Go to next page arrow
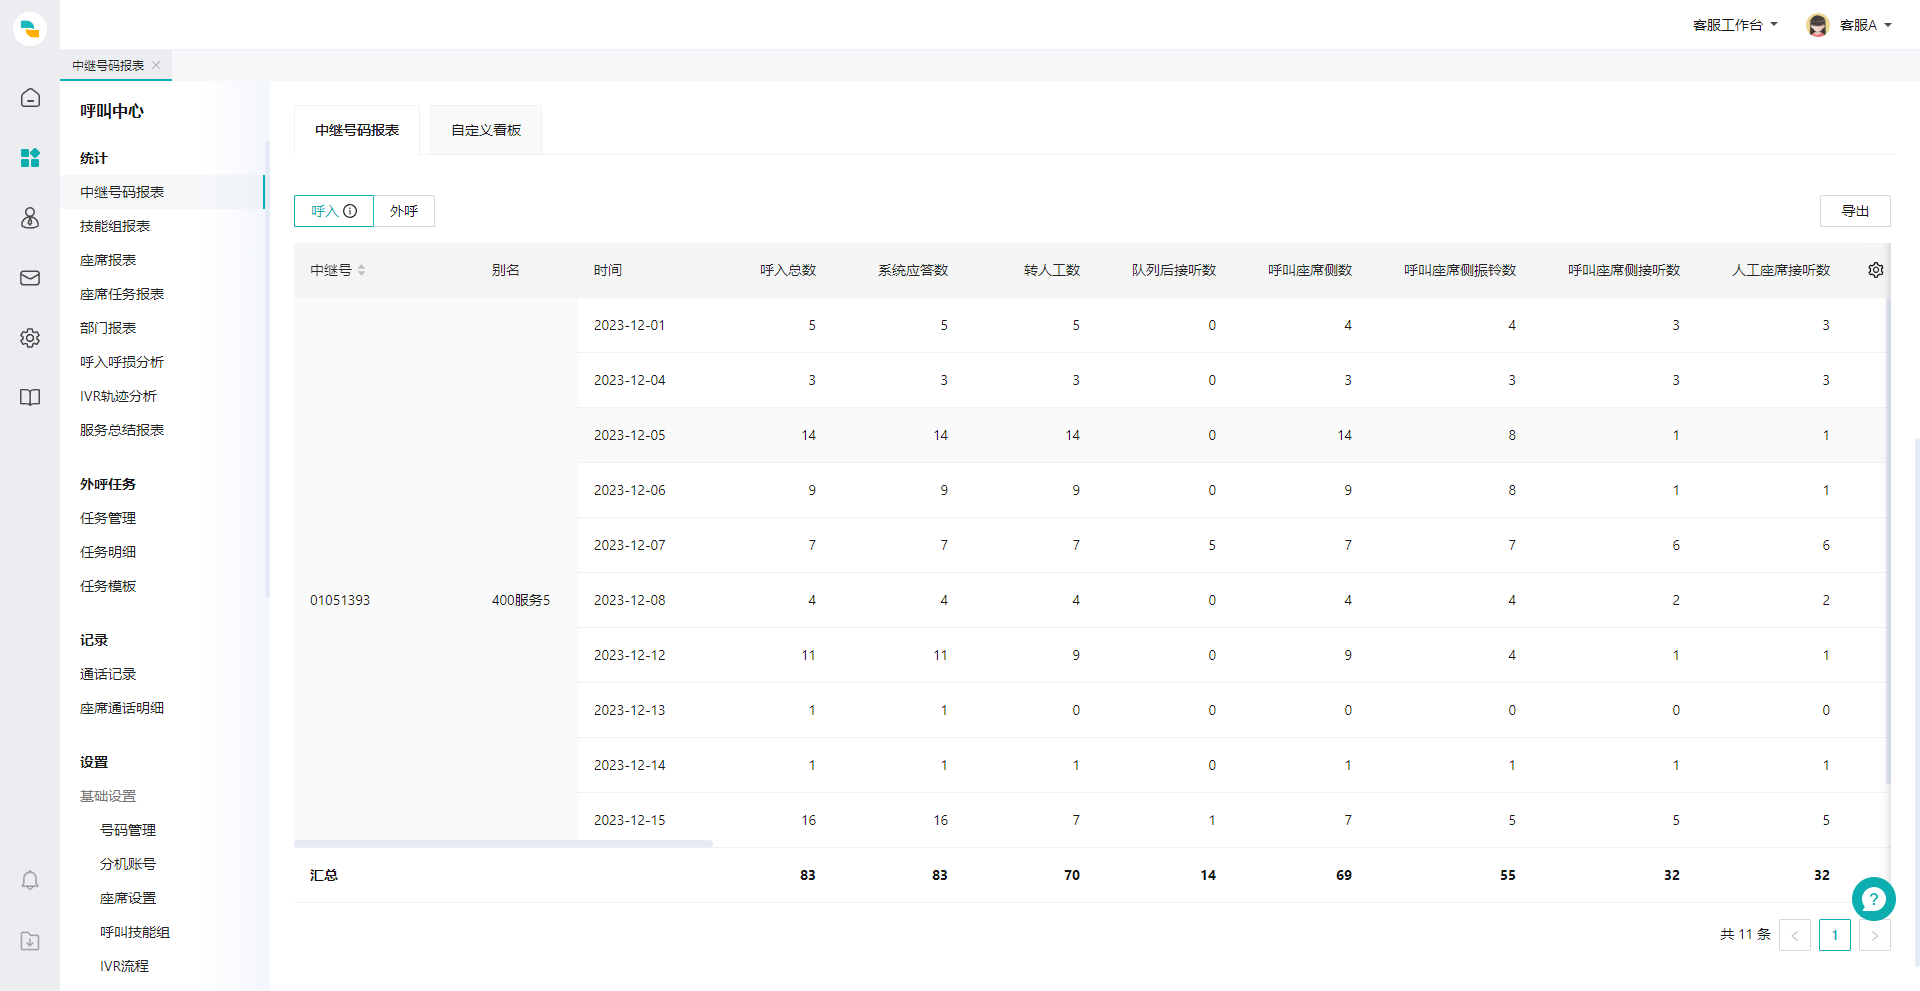The image size is (1920, 991). tap(1875, 935)
